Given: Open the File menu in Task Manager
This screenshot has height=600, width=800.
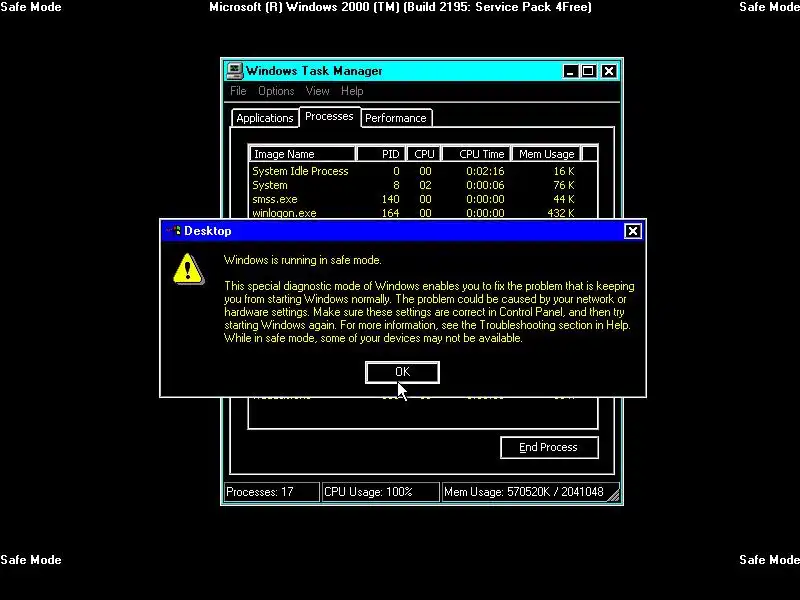Looking at the screenshot, I should tap(238, 91).
